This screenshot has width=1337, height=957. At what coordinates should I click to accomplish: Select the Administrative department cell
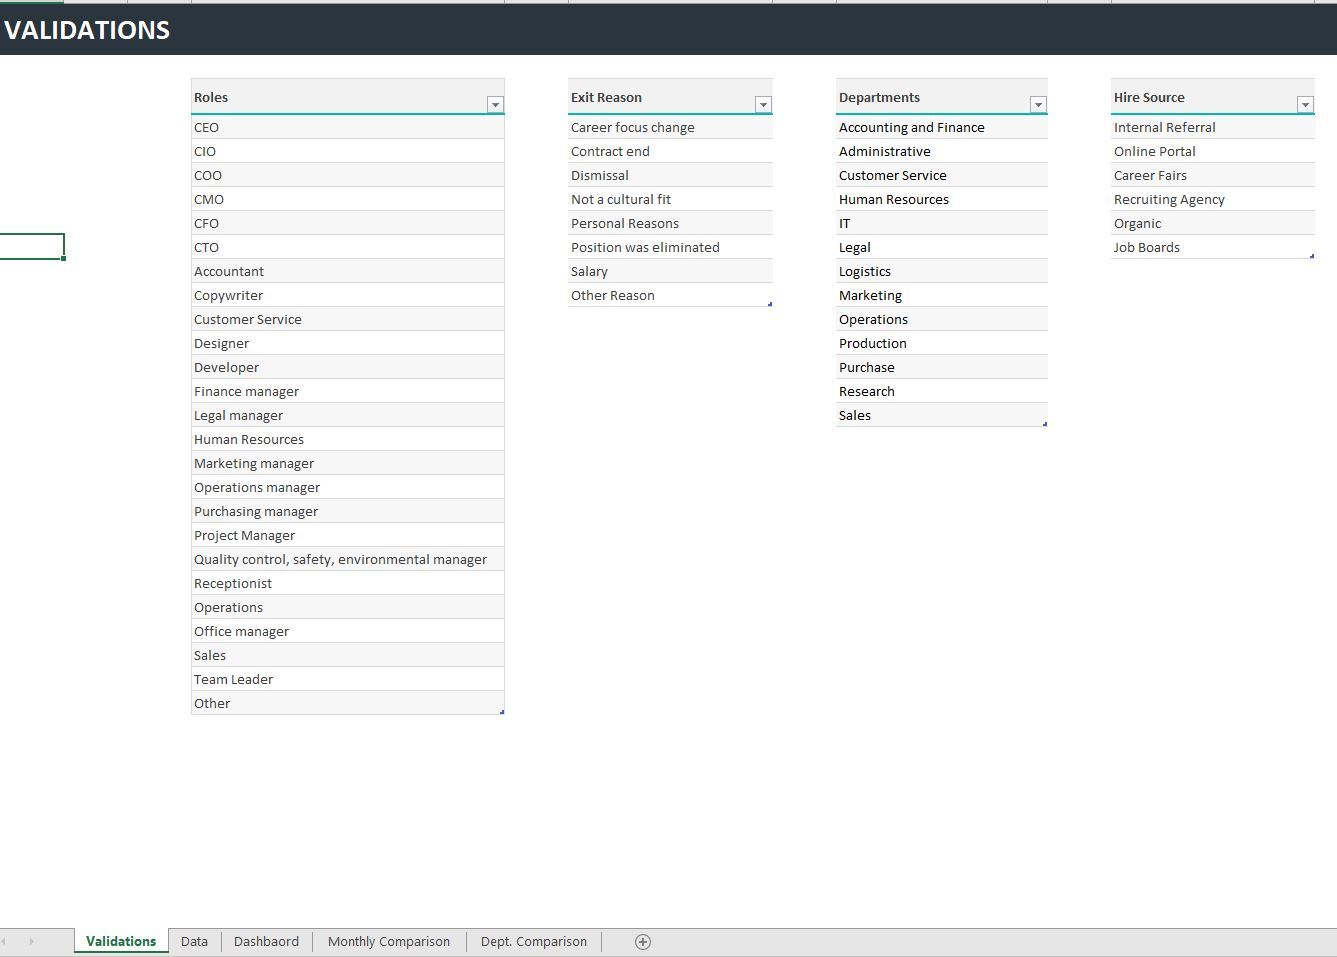click(942, 151)
